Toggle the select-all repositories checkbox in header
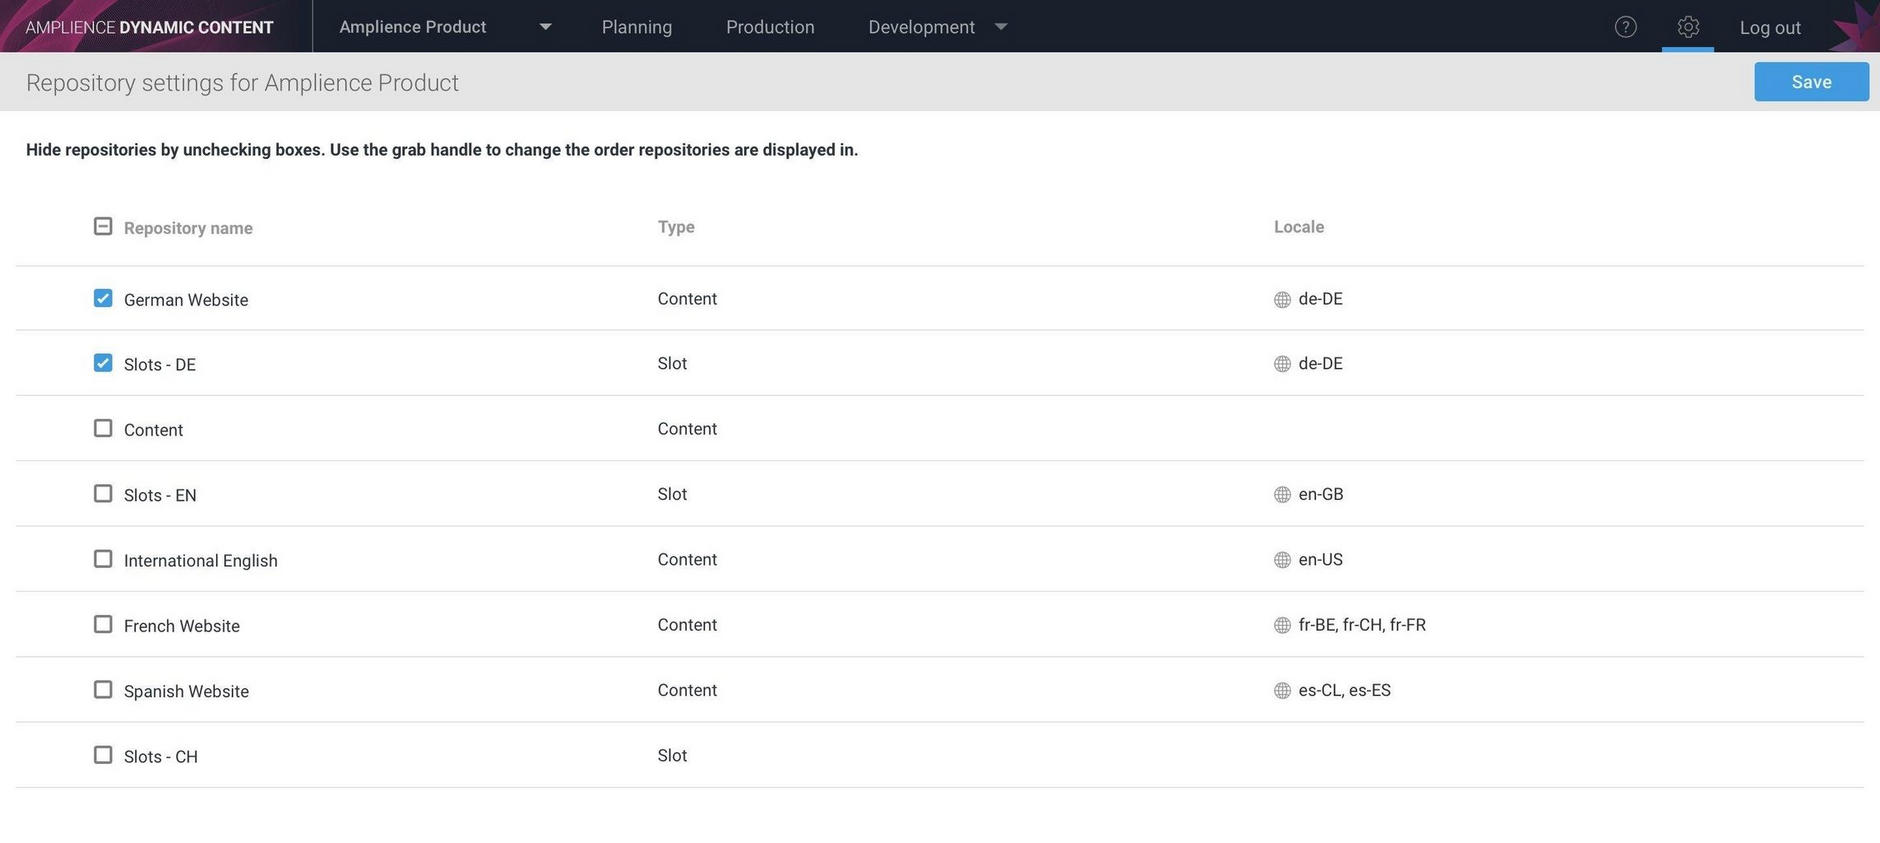 [x=103, y=226]
